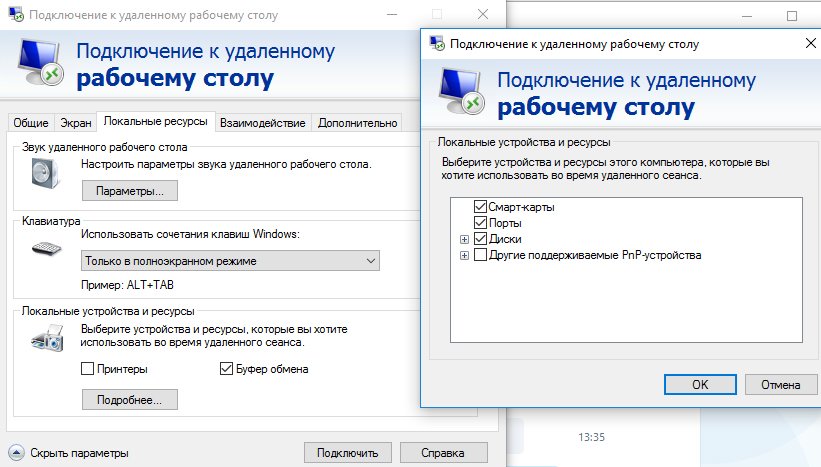Image resolution: width=821 pixels, height=467 pixels.
Task: Click the Пример: ALT+TAB text
Action: tap(127, 285)
